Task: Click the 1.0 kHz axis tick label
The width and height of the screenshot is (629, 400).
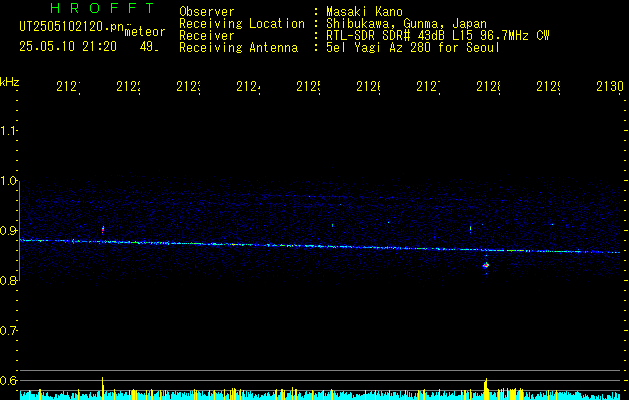Action: coord(8,181)
